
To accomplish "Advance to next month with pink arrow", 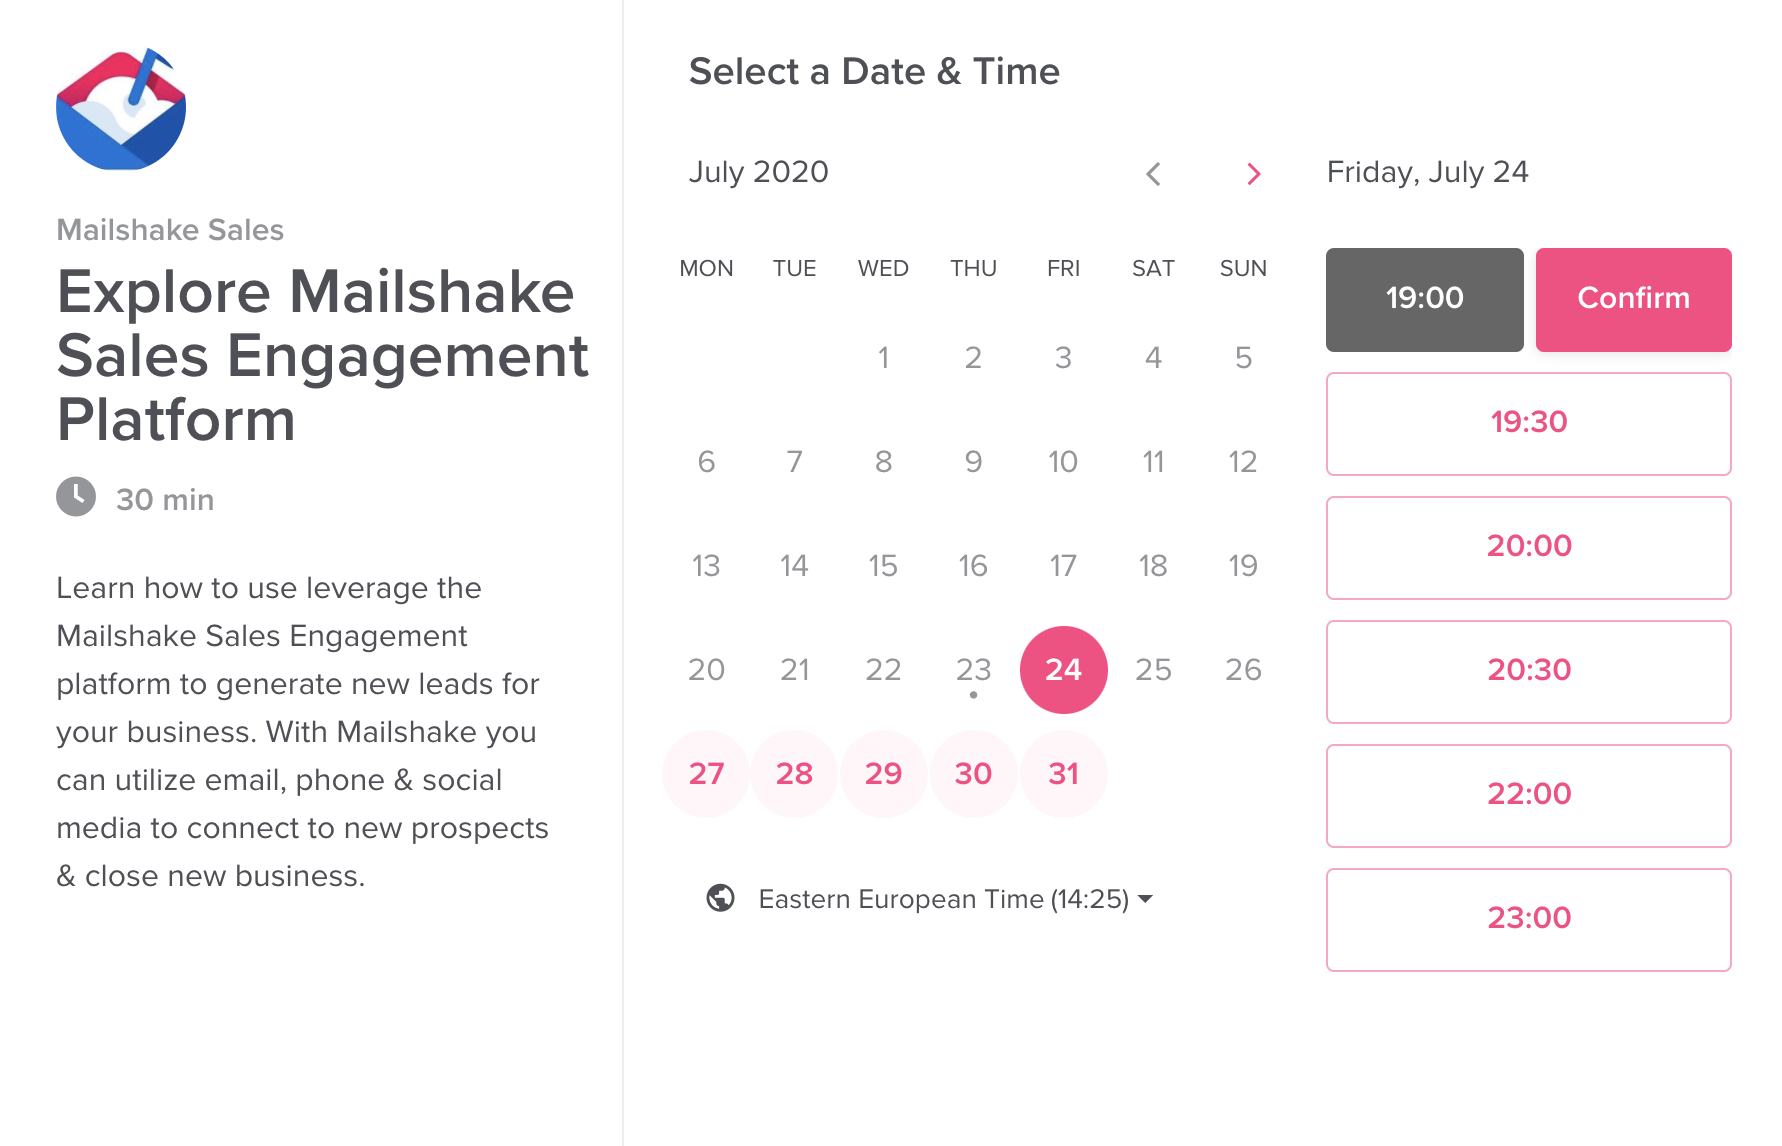I will (1253, 174).
